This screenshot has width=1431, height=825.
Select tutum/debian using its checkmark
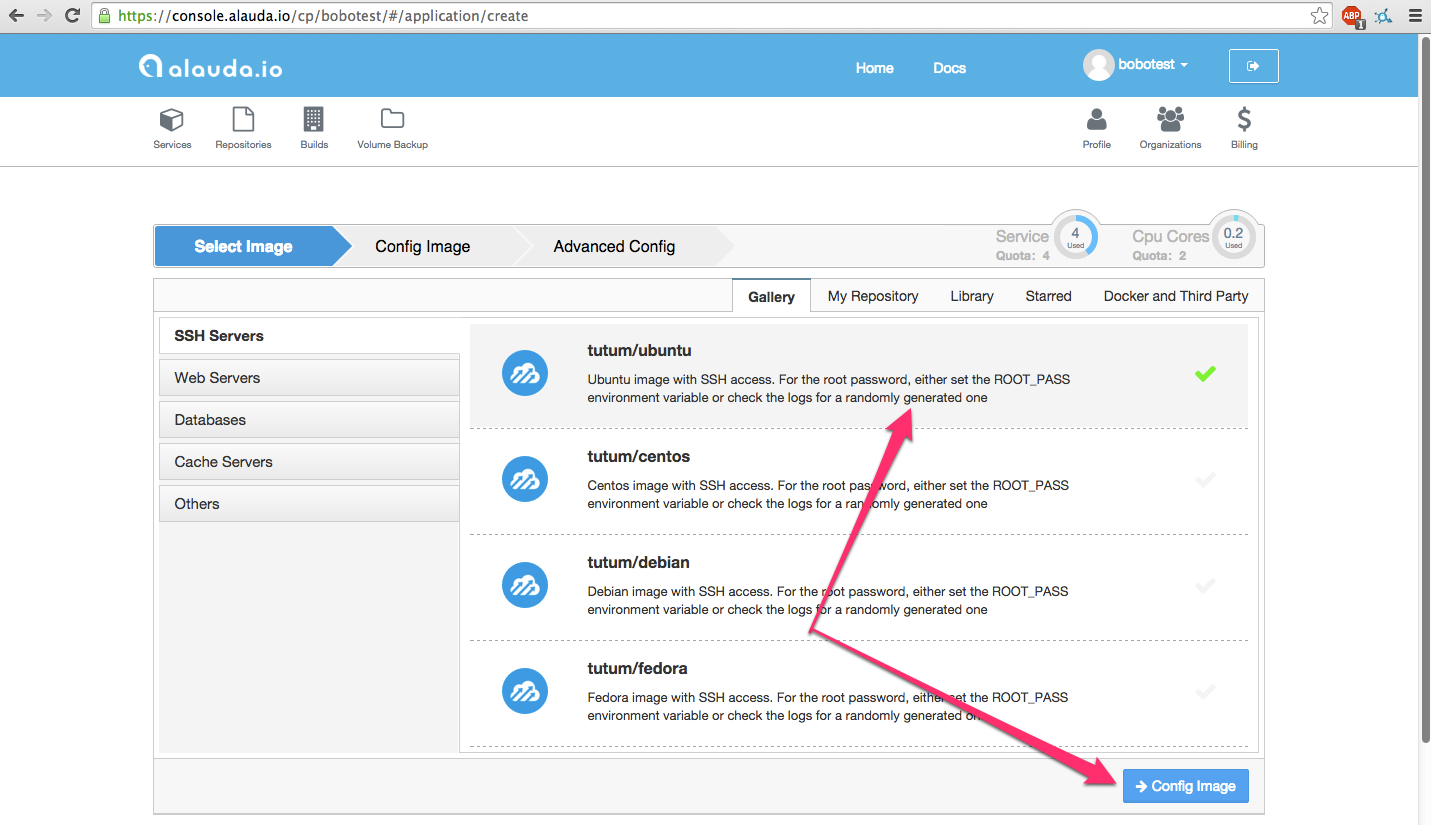pos(1205,586)
